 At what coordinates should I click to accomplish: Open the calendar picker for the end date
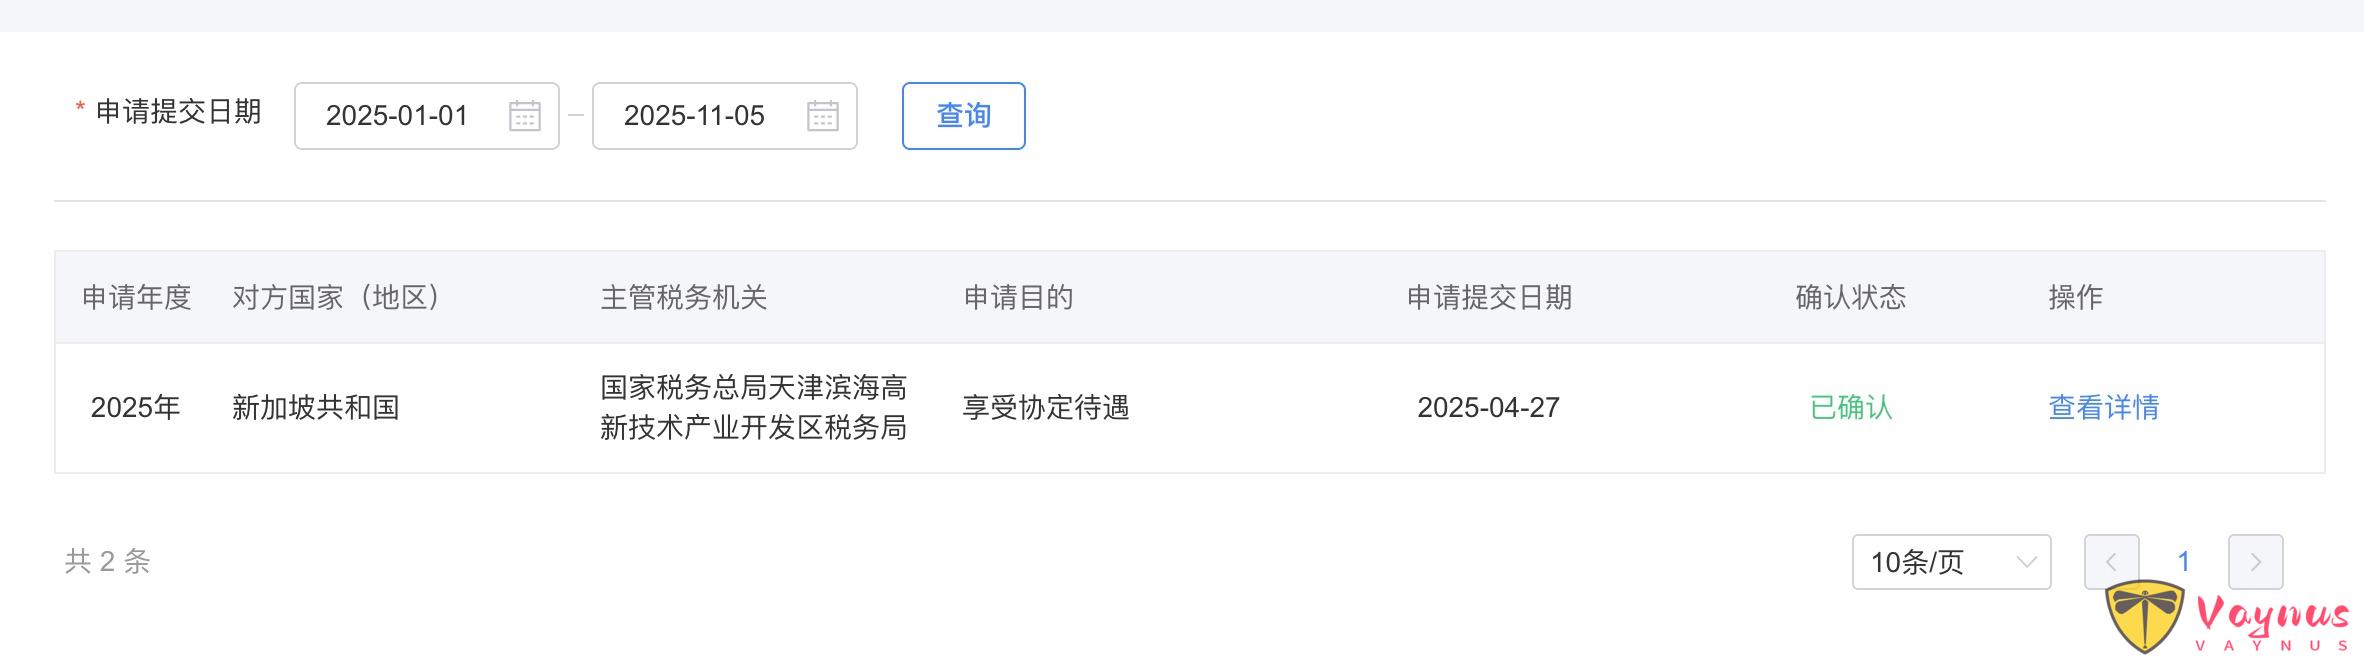(x=822, y=116)
